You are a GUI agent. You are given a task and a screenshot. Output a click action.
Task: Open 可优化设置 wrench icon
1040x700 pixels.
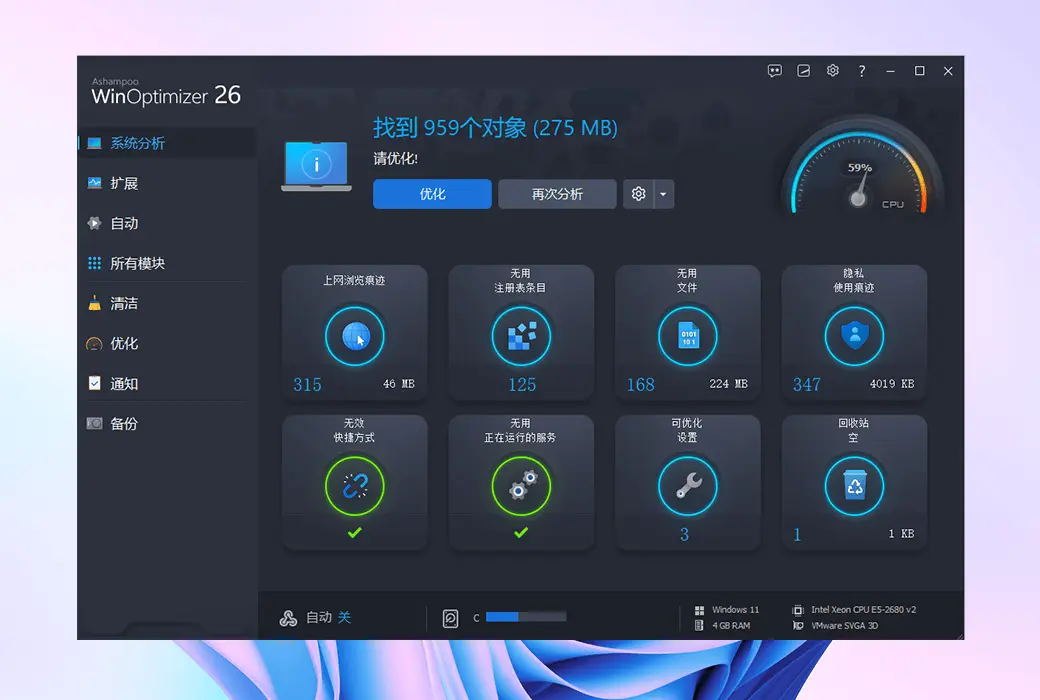pos(688,486)
